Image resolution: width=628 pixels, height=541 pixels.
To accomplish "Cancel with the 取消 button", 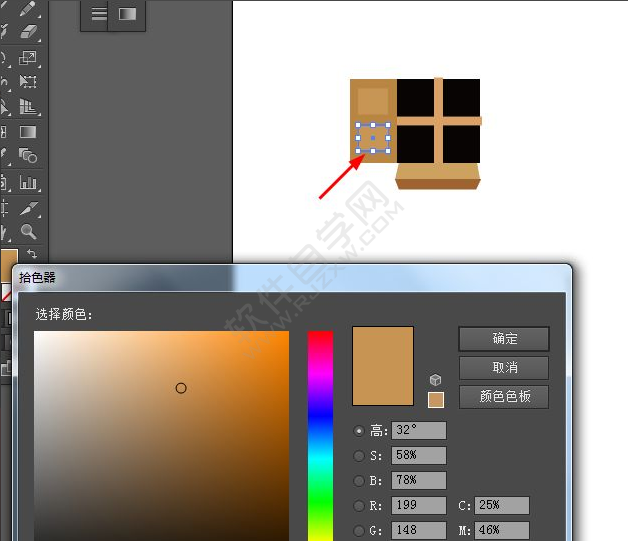I will click(504, 368).
